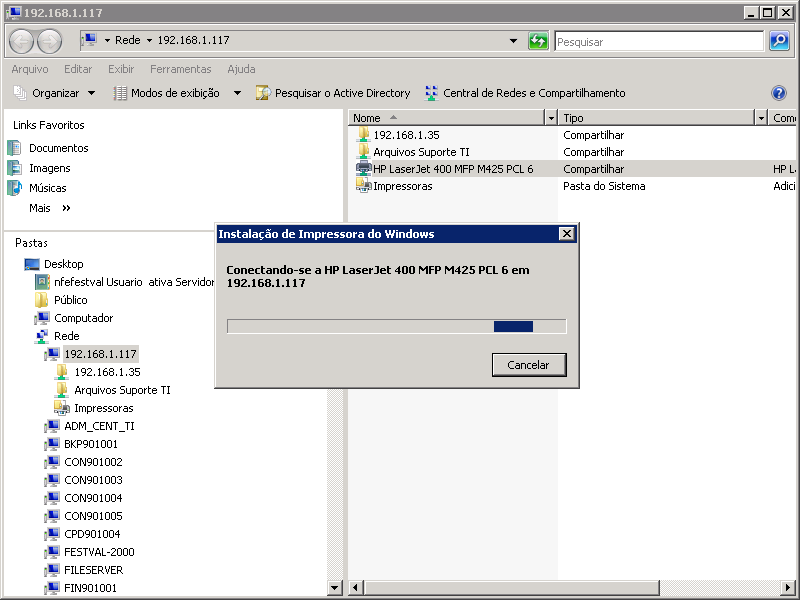Click the Cancelar button in dialog
Image resolution: width=800 pixels, height=600 pixels.
point(529,365)
